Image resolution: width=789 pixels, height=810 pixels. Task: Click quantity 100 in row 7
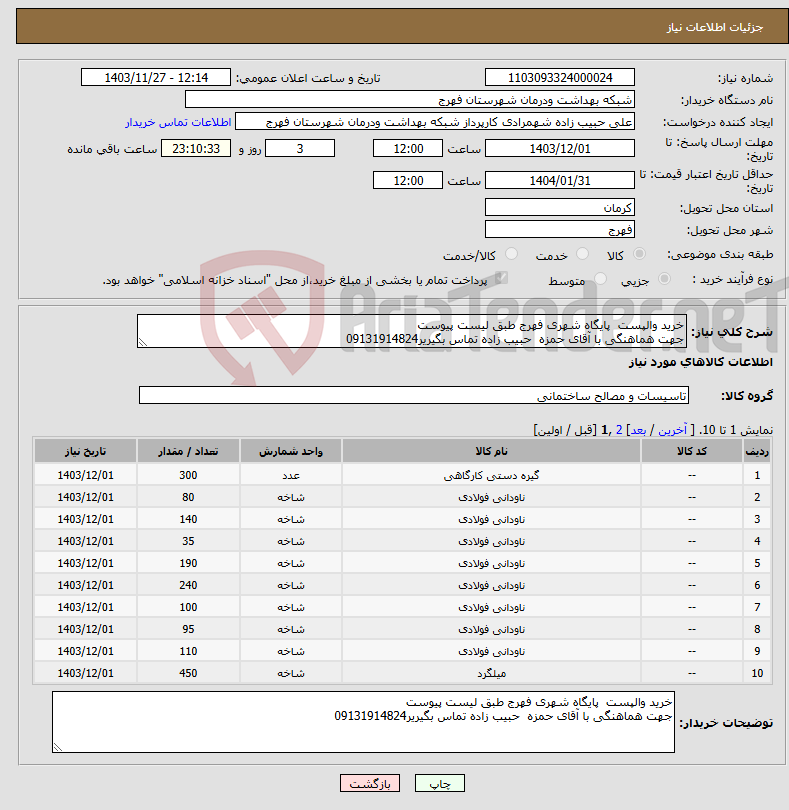(188, 607)
